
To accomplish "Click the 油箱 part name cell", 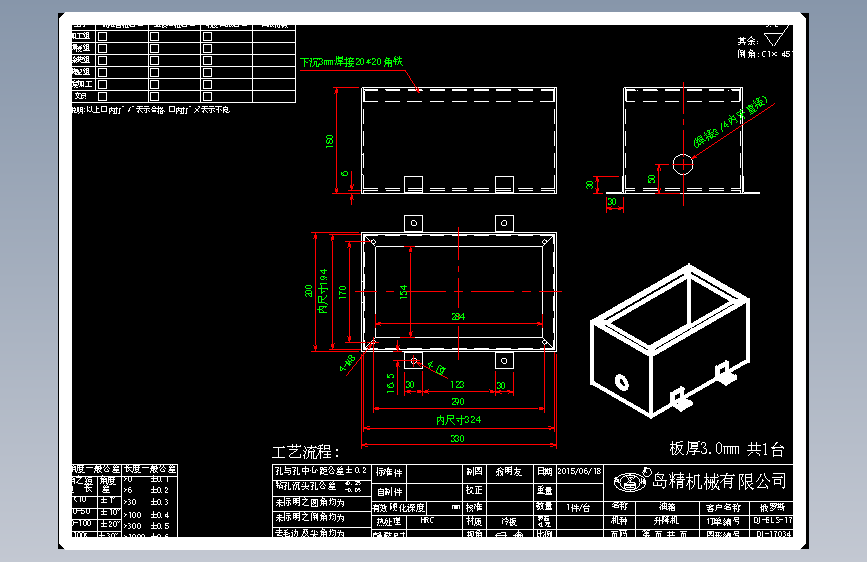I will point(667,507).
